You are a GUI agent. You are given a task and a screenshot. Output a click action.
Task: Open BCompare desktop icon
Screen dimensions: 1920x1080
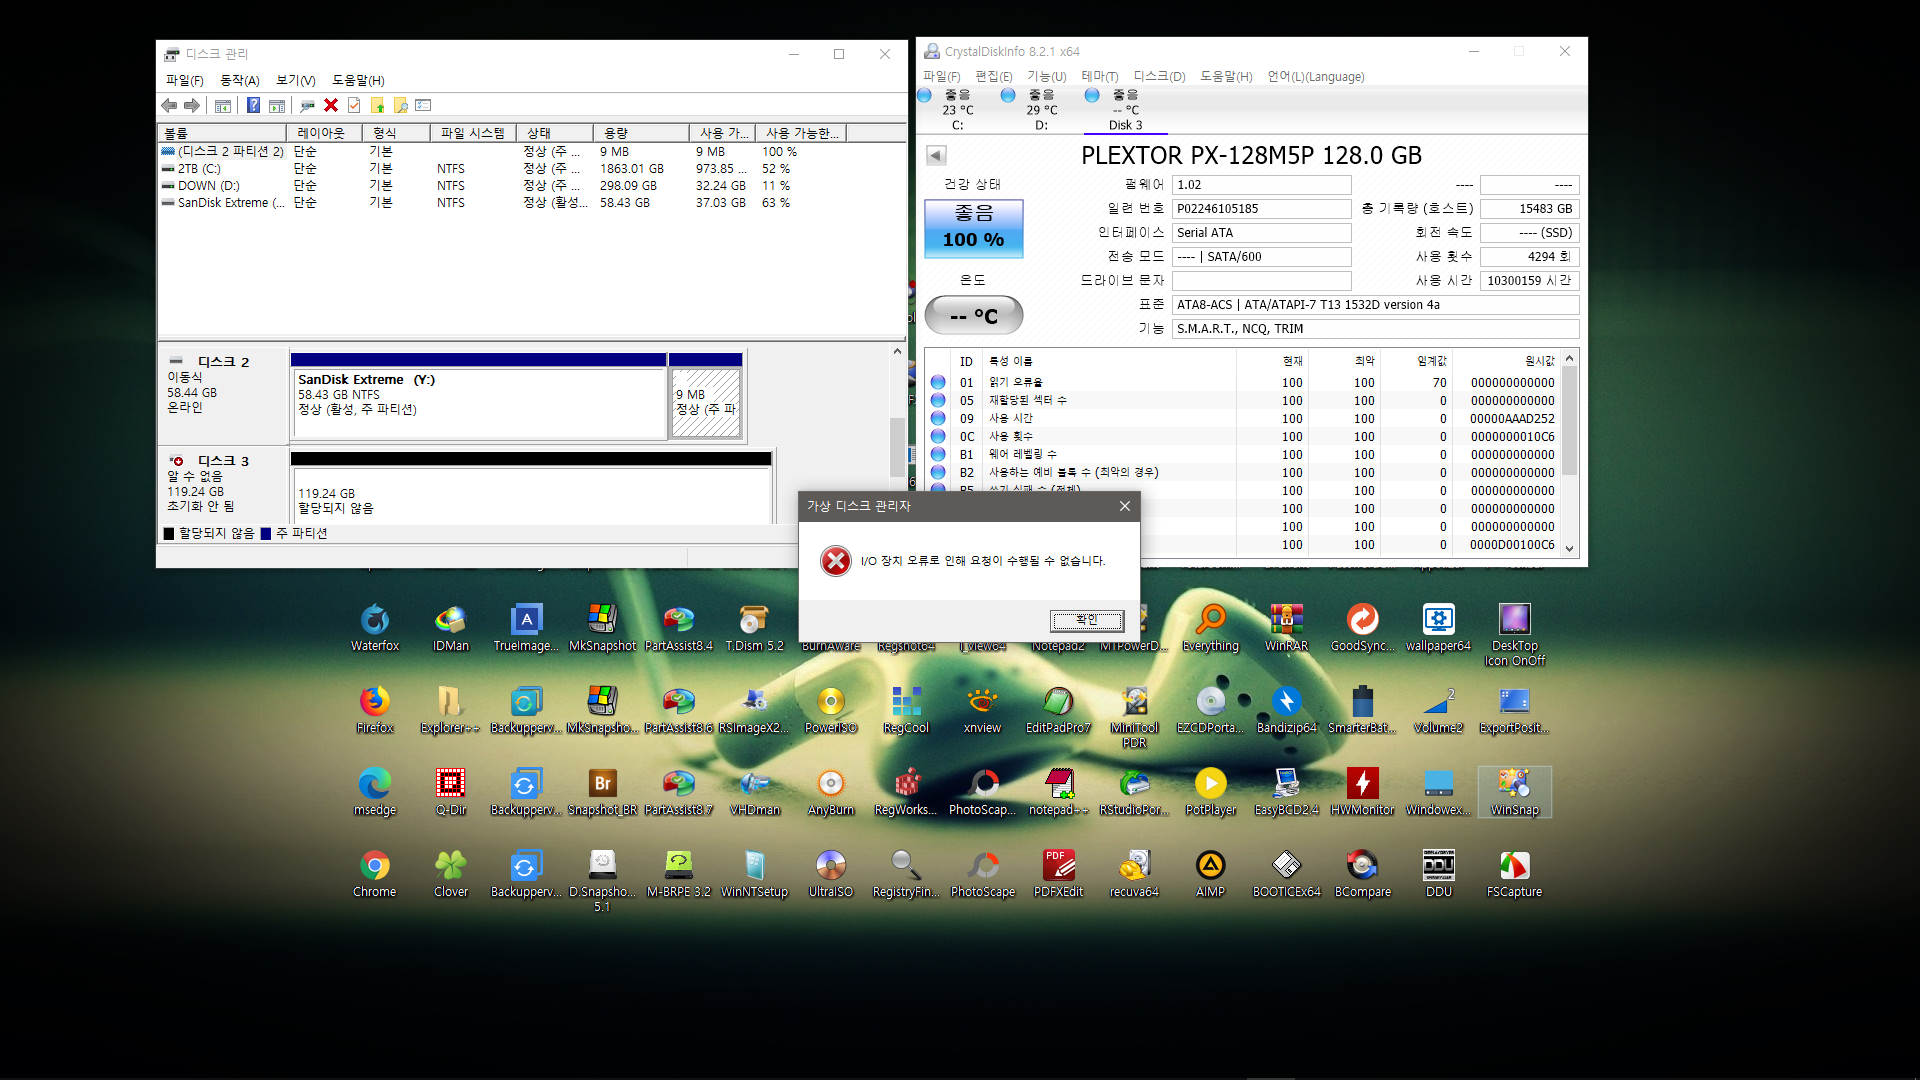click(1362, 874)
